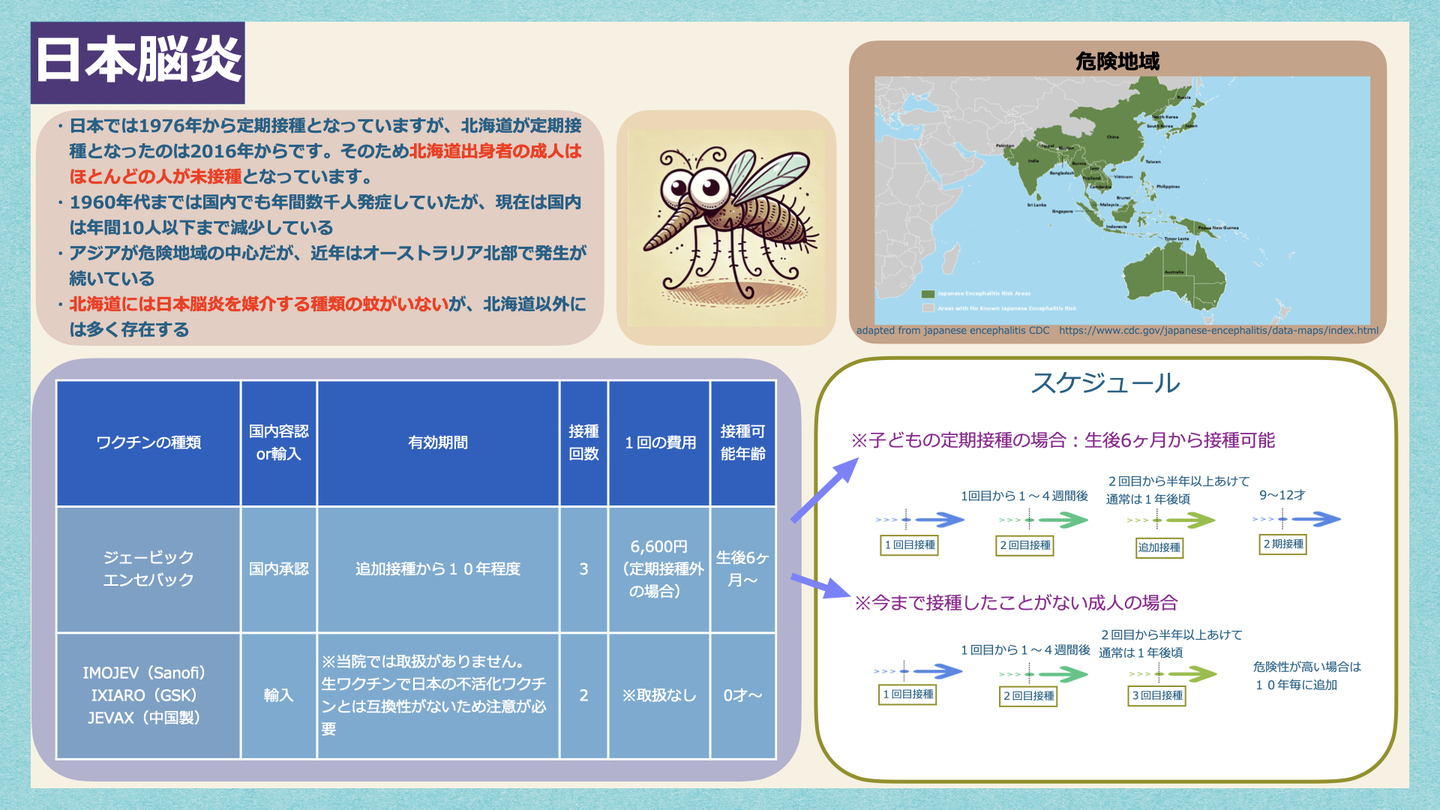
Task: Open the CDC japanese-encephalitis data-maps URL
Action: [1218, 330]
